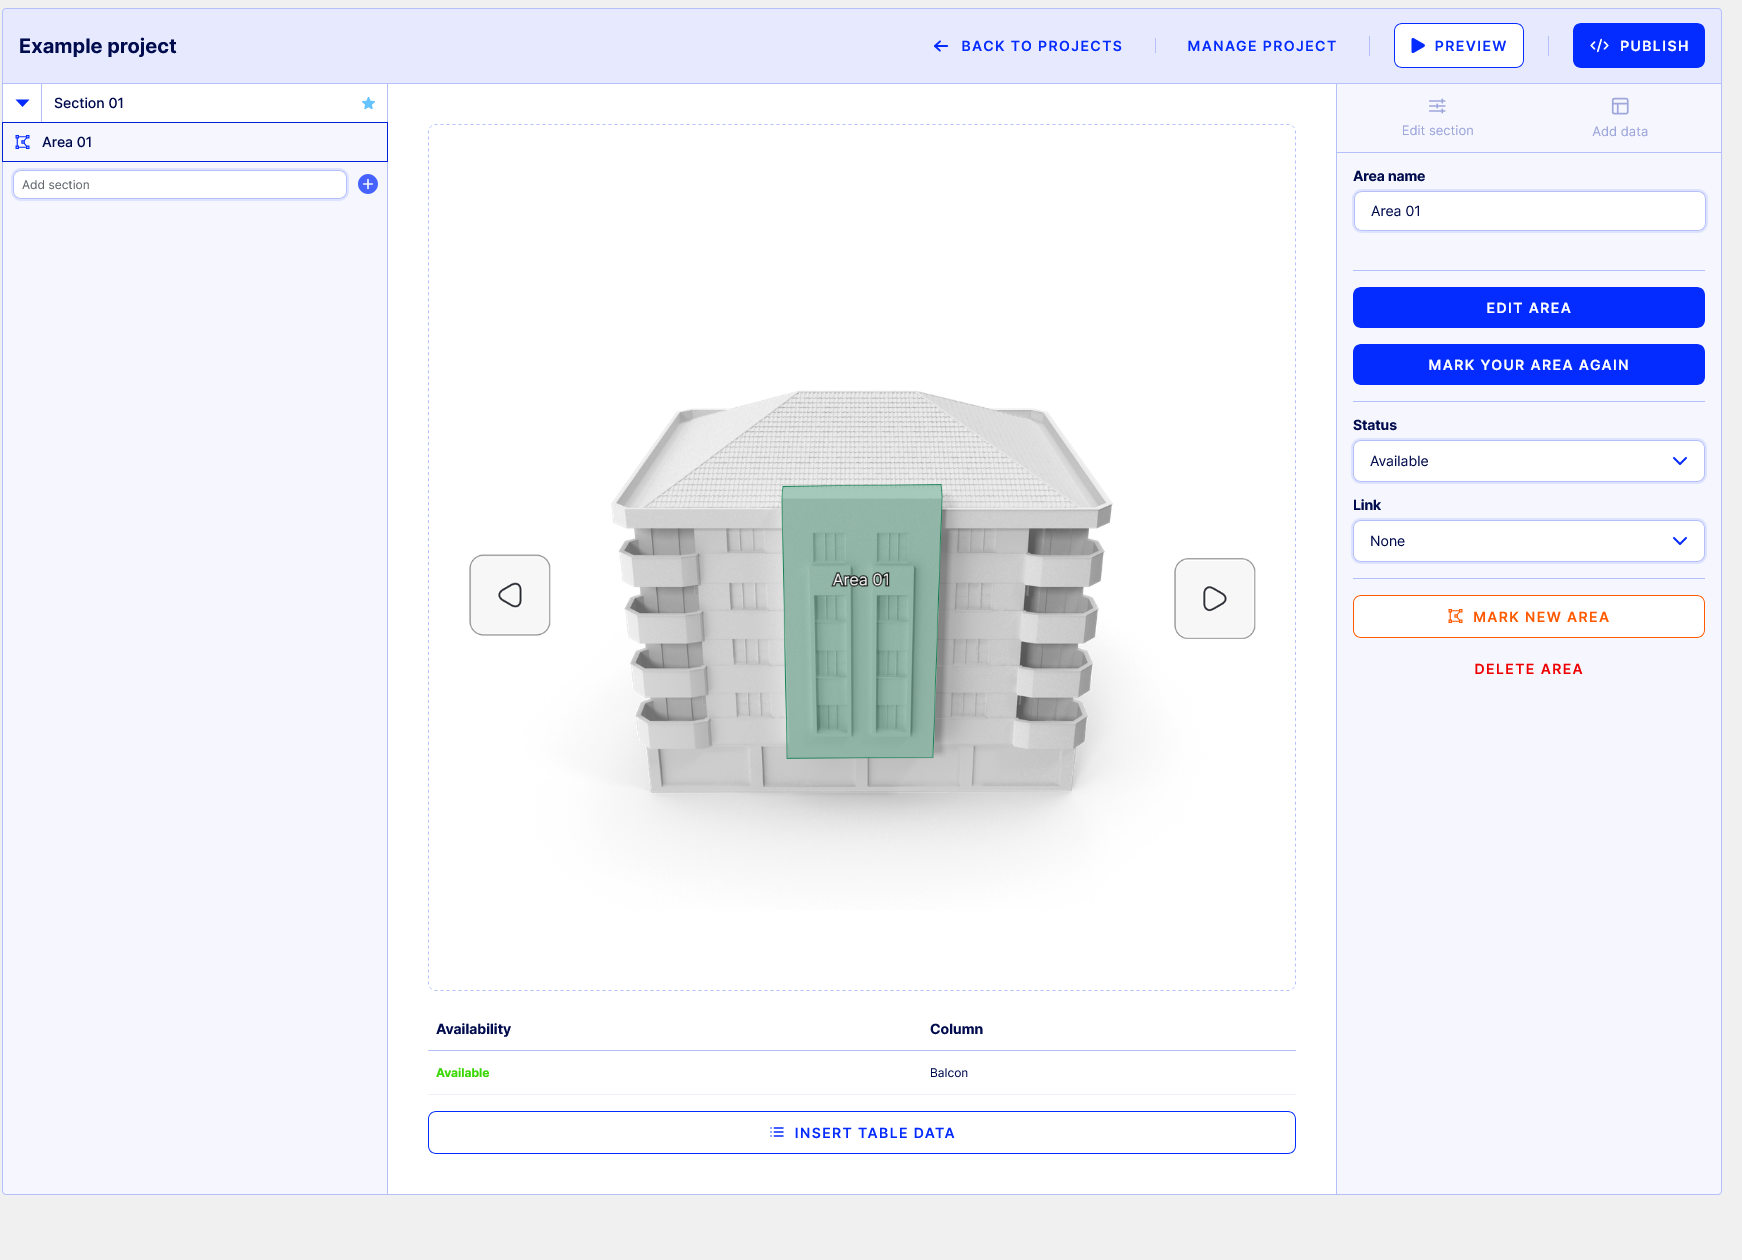The image size is (1742, 1260).
Task: Collapse Section 01 using its triangle
Action: 22,102
